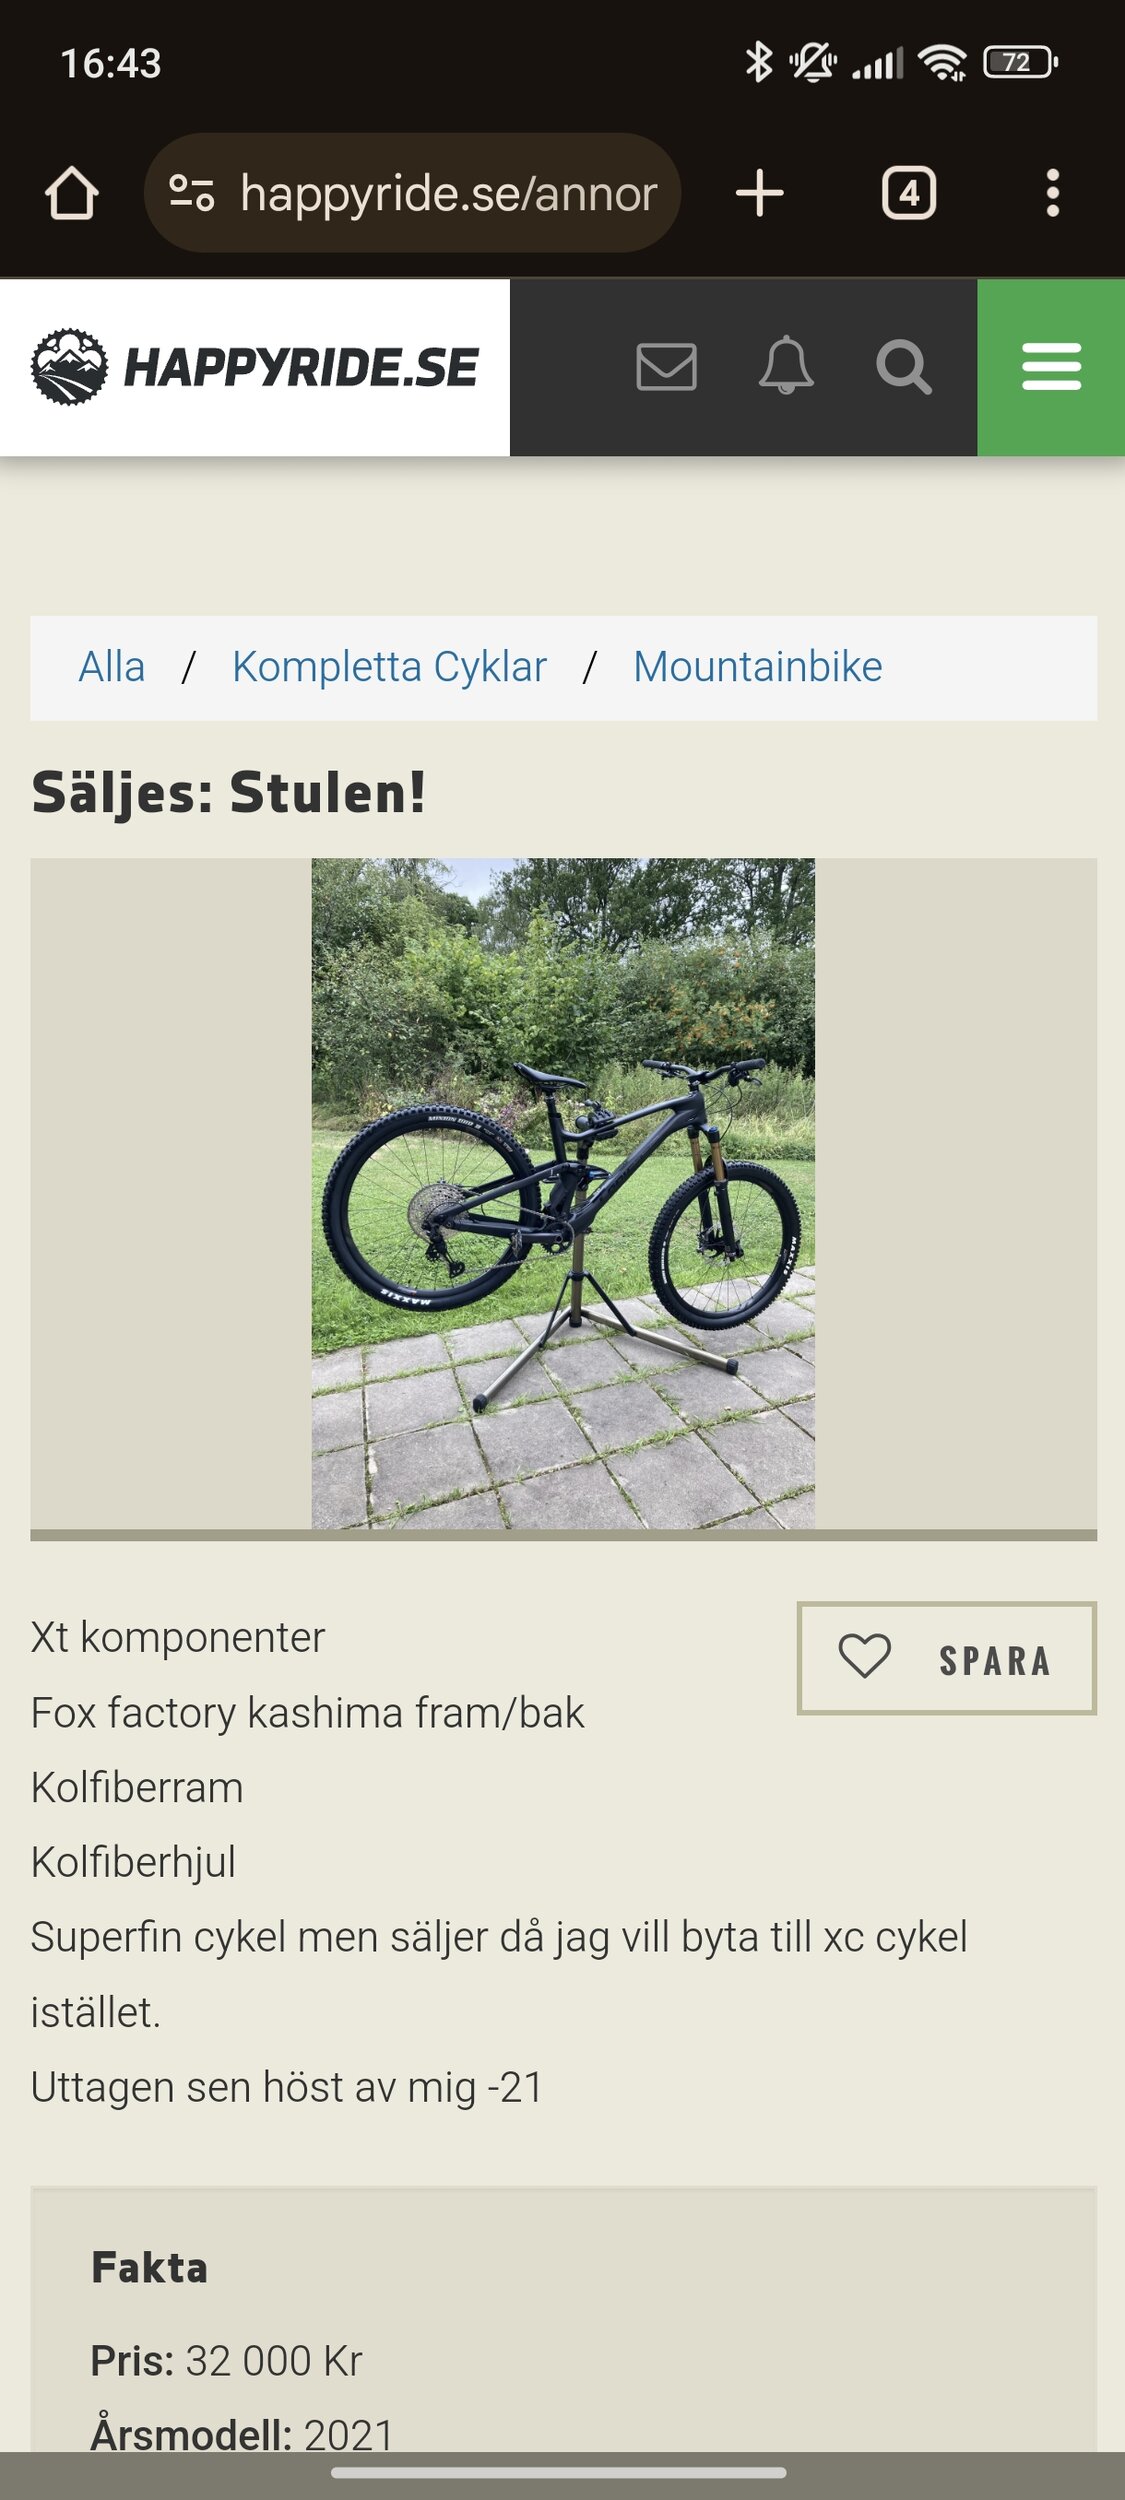Go to Happyride.se logo homepage
Viewport: 1125px width, 2500px height.
click(255, 367)
